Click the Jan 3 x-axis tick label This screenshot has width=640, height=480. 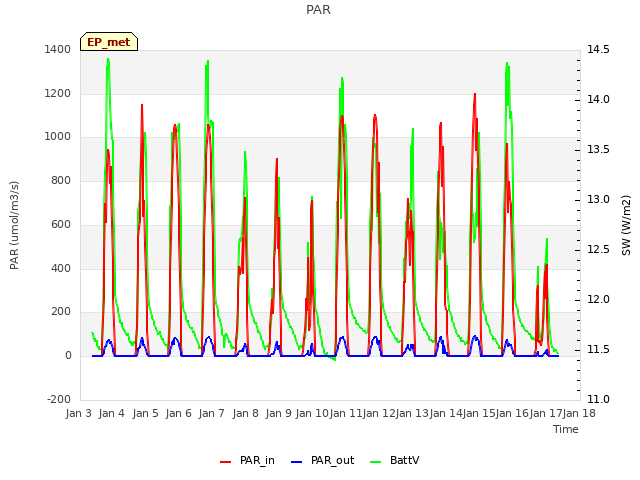tap(78, 413)
